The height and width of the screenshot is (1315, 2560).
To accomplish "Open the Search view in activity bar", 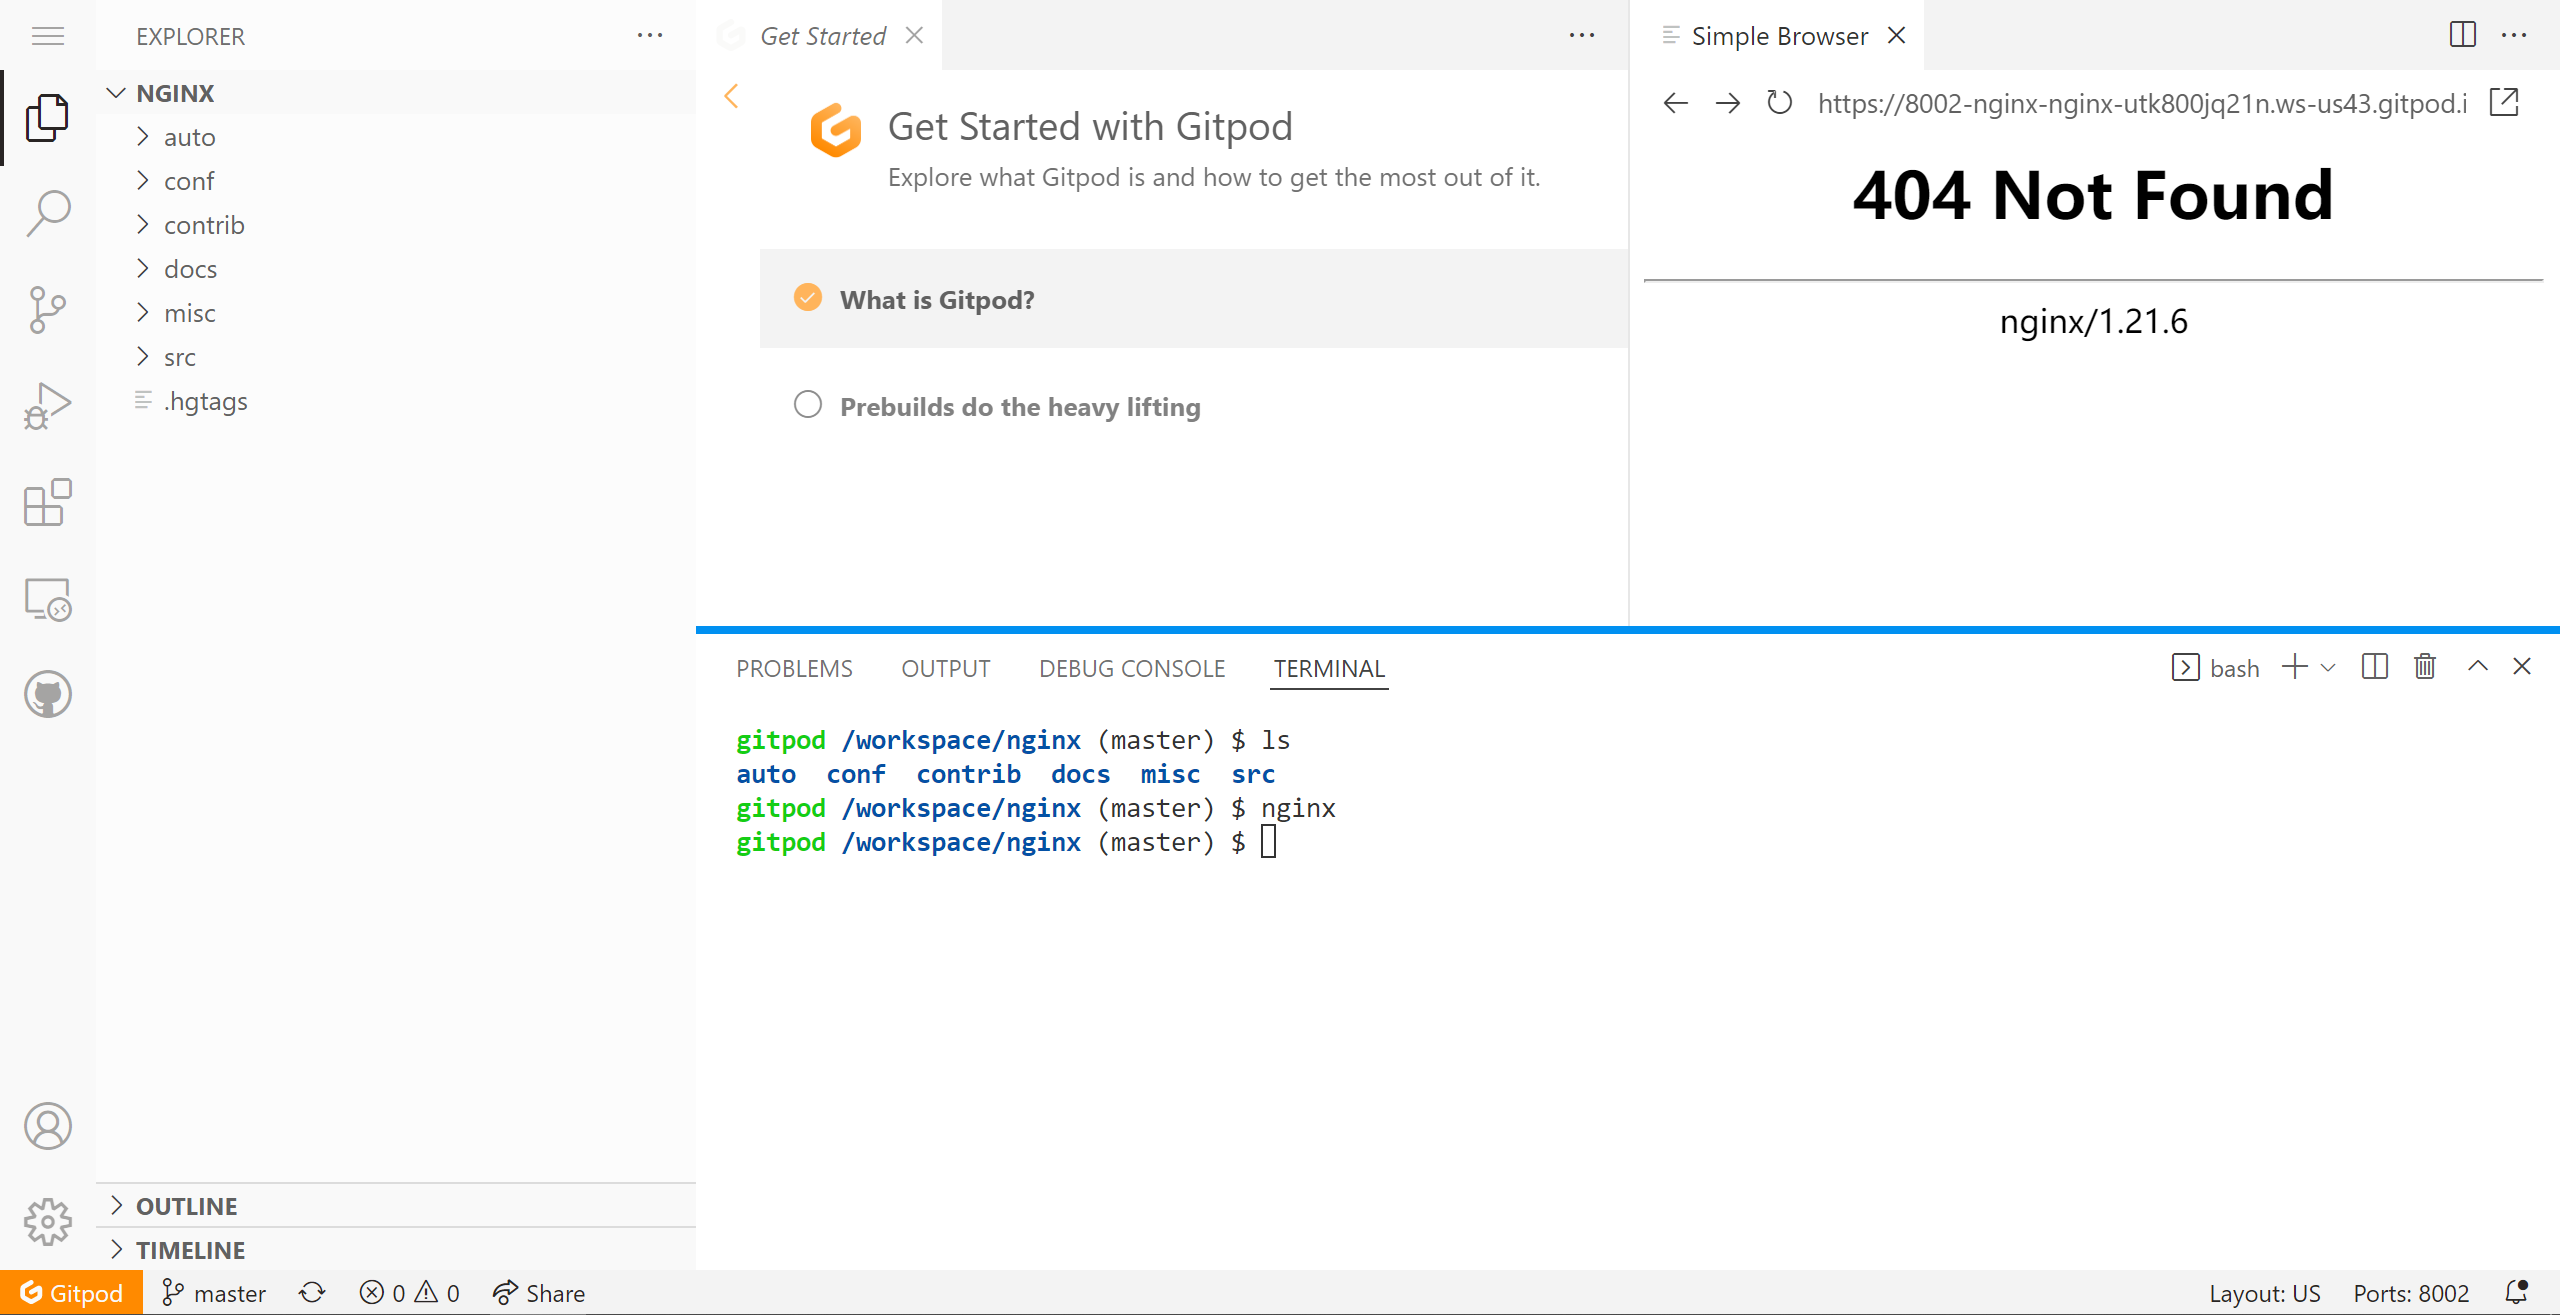I will 47,213.
